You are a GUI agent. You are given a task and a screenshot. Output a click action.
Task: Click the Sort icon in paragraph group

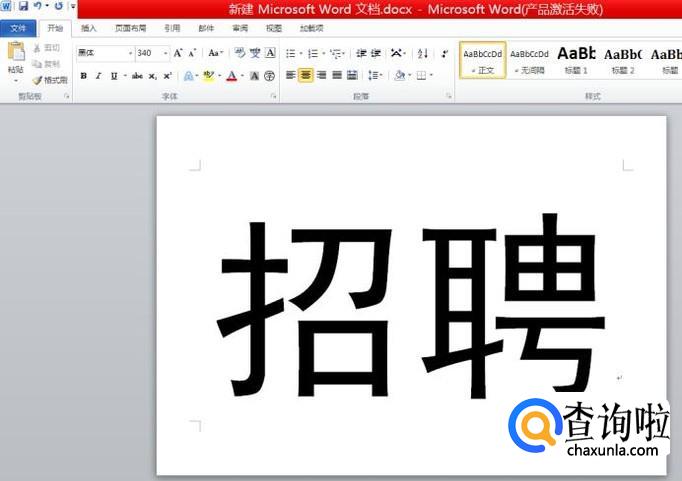[x=422, y=53]
